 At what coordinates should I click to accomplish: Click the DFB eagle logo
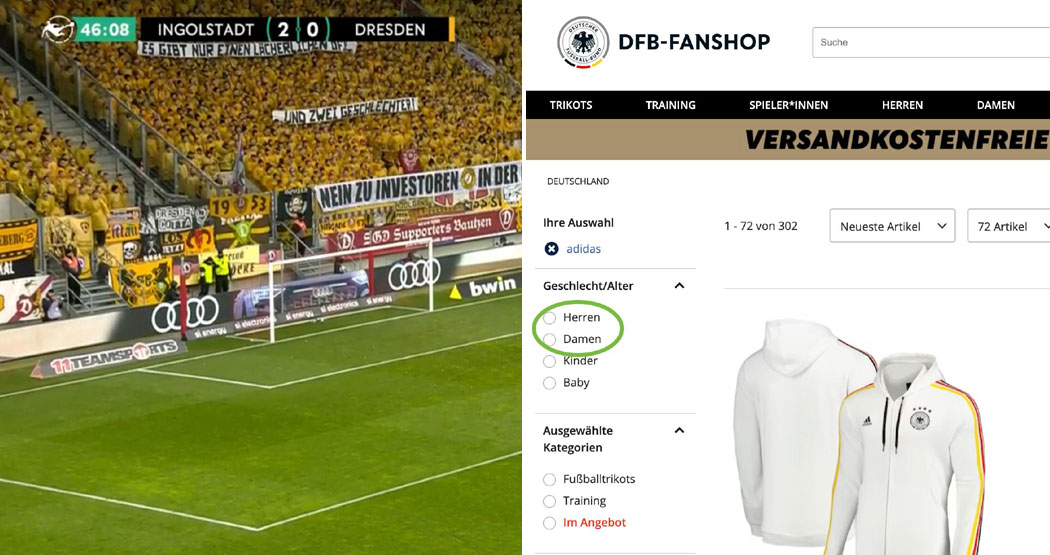583,43
